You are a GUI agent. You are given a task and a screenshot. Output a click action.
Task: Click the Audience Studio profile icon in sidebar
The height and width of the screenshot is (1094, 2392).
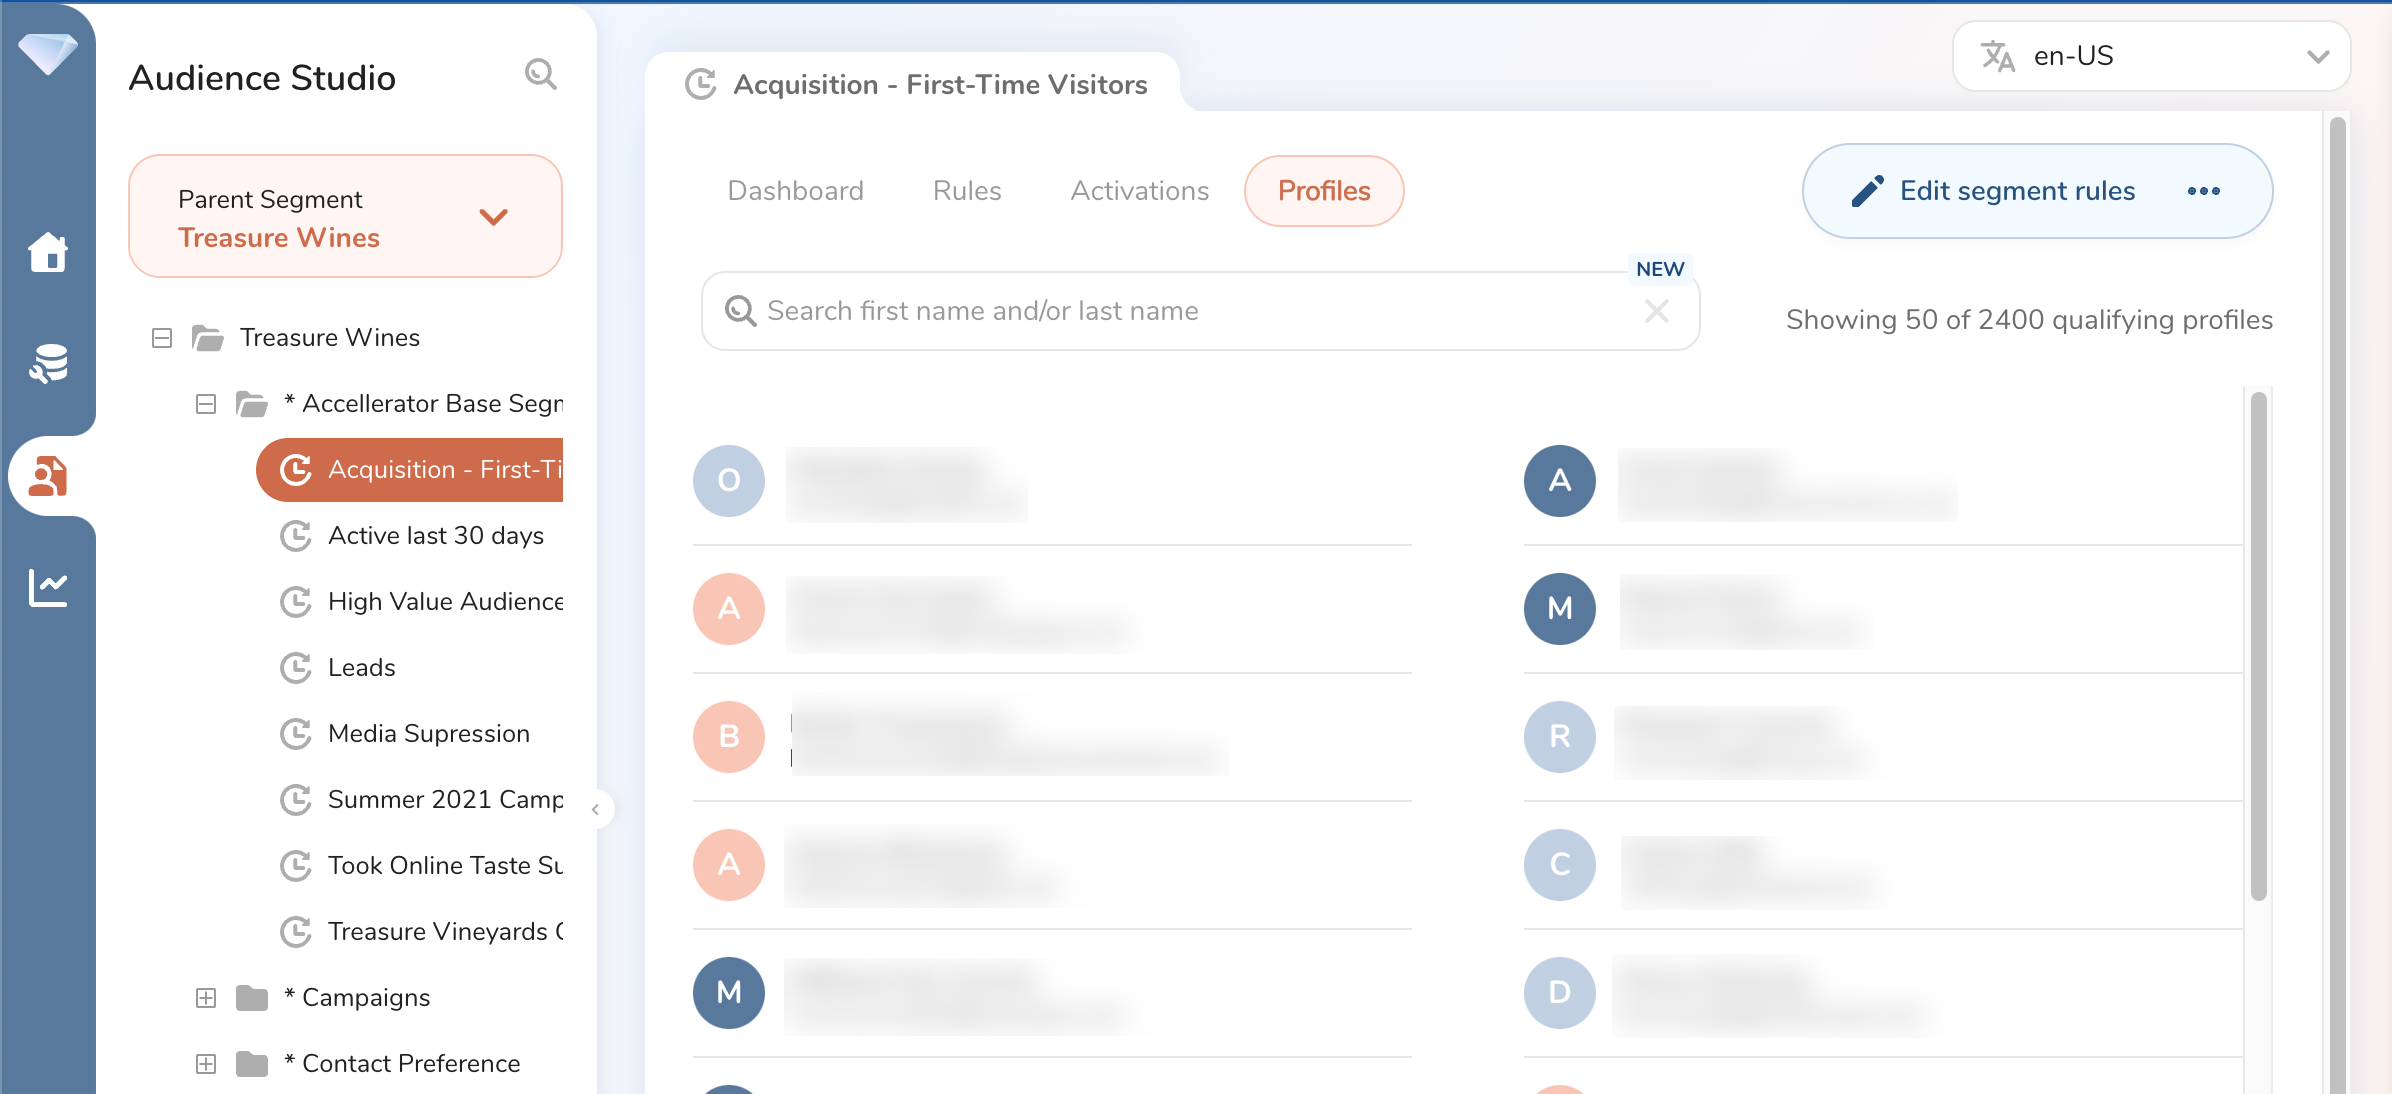48,476
